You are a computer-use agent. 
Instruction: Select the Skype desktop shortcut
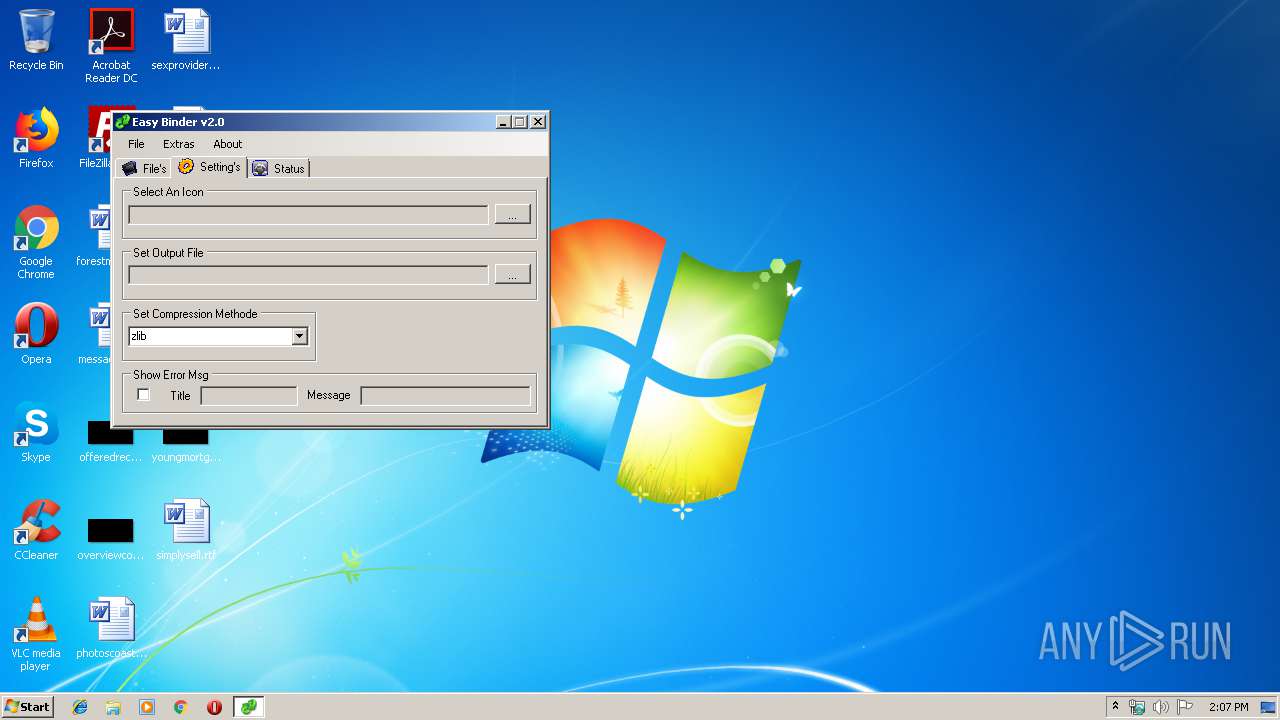point(36,432)
